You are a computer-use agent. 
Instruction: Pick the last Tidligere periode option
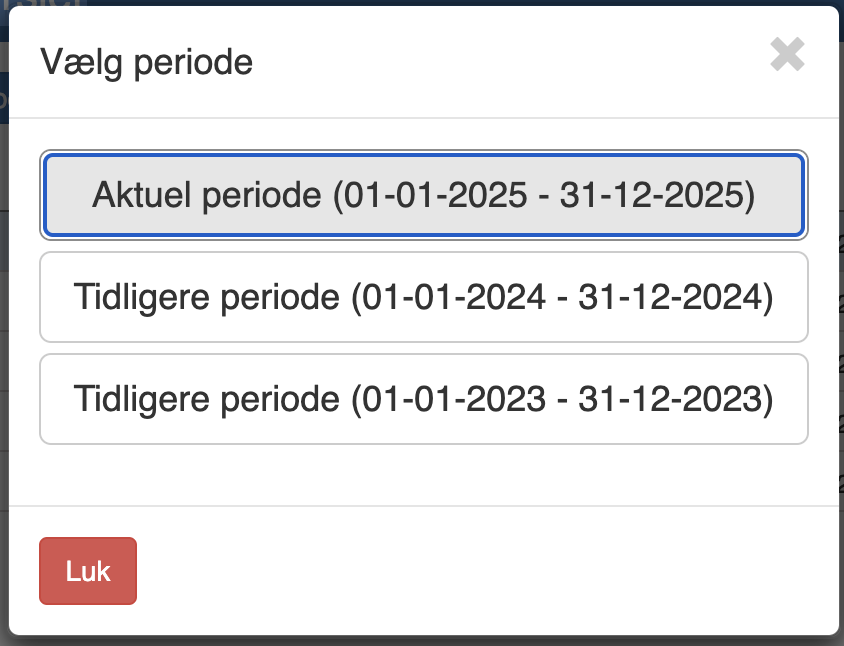pos(423,399)
